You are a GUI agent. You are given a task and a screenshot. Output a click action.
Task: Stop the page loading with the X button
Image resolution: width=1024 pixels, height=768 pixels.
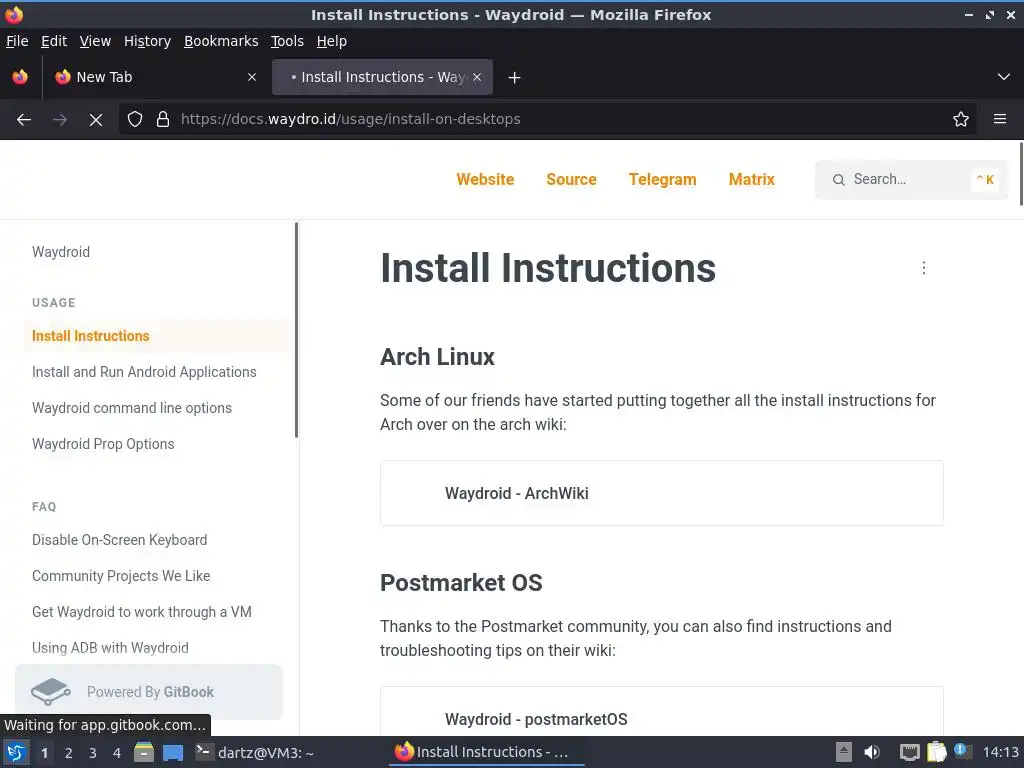tap(96, 119)
